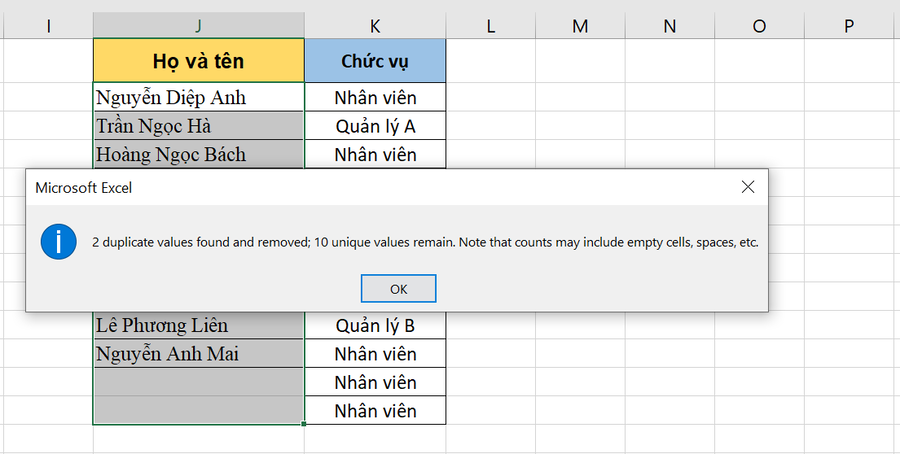Select column K header
The width and height of the screenshot is (900, 454).
point(375,26)
